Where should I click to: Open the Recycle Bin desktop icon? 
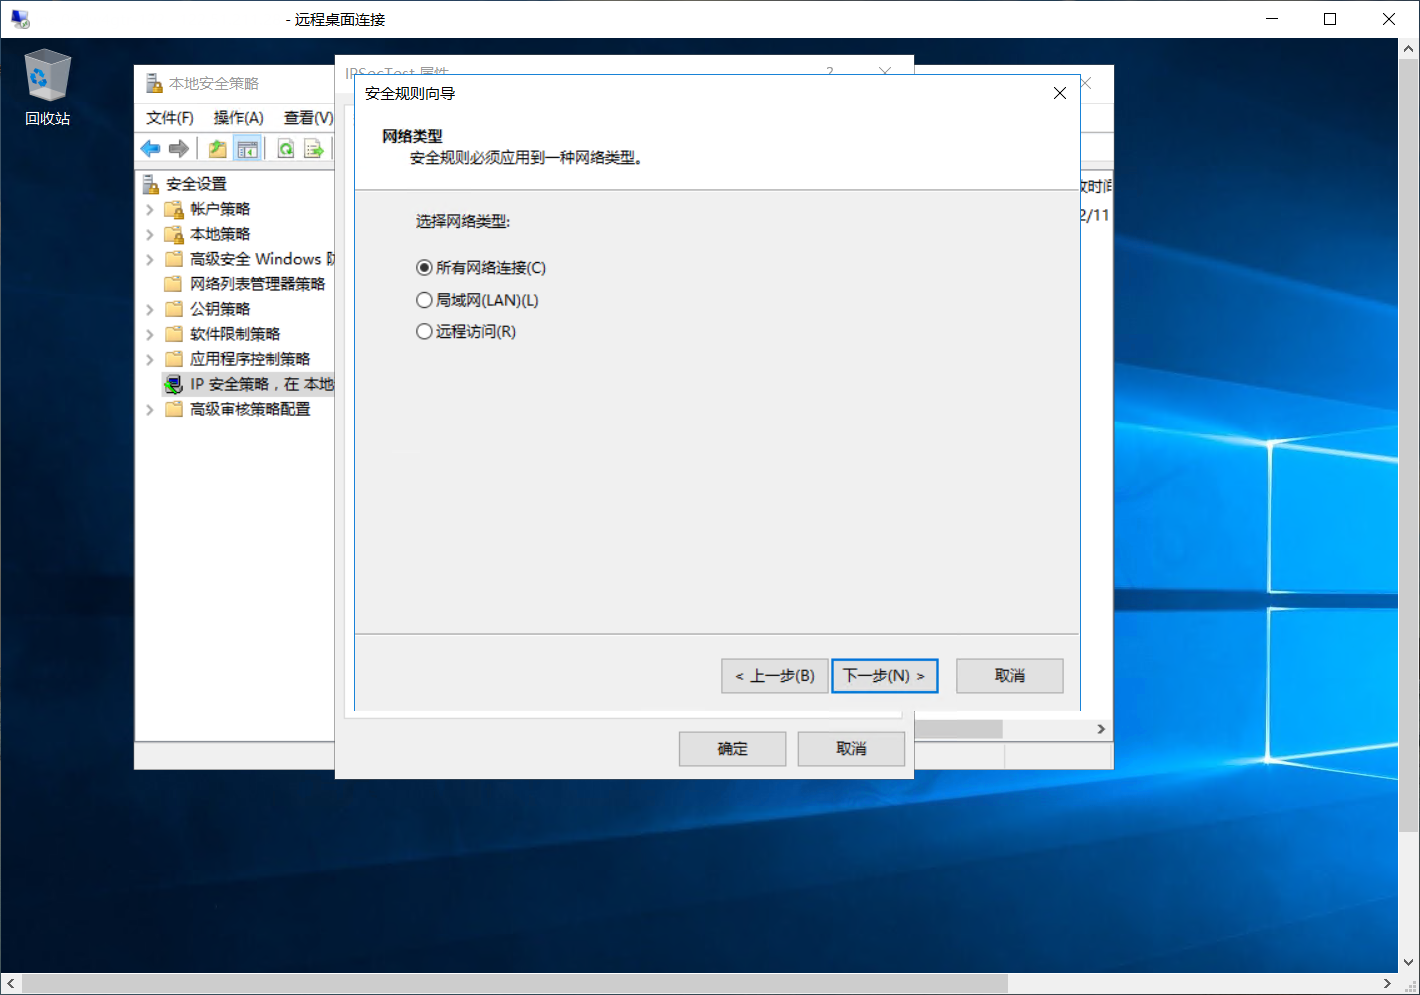click(x=47, y=88)
